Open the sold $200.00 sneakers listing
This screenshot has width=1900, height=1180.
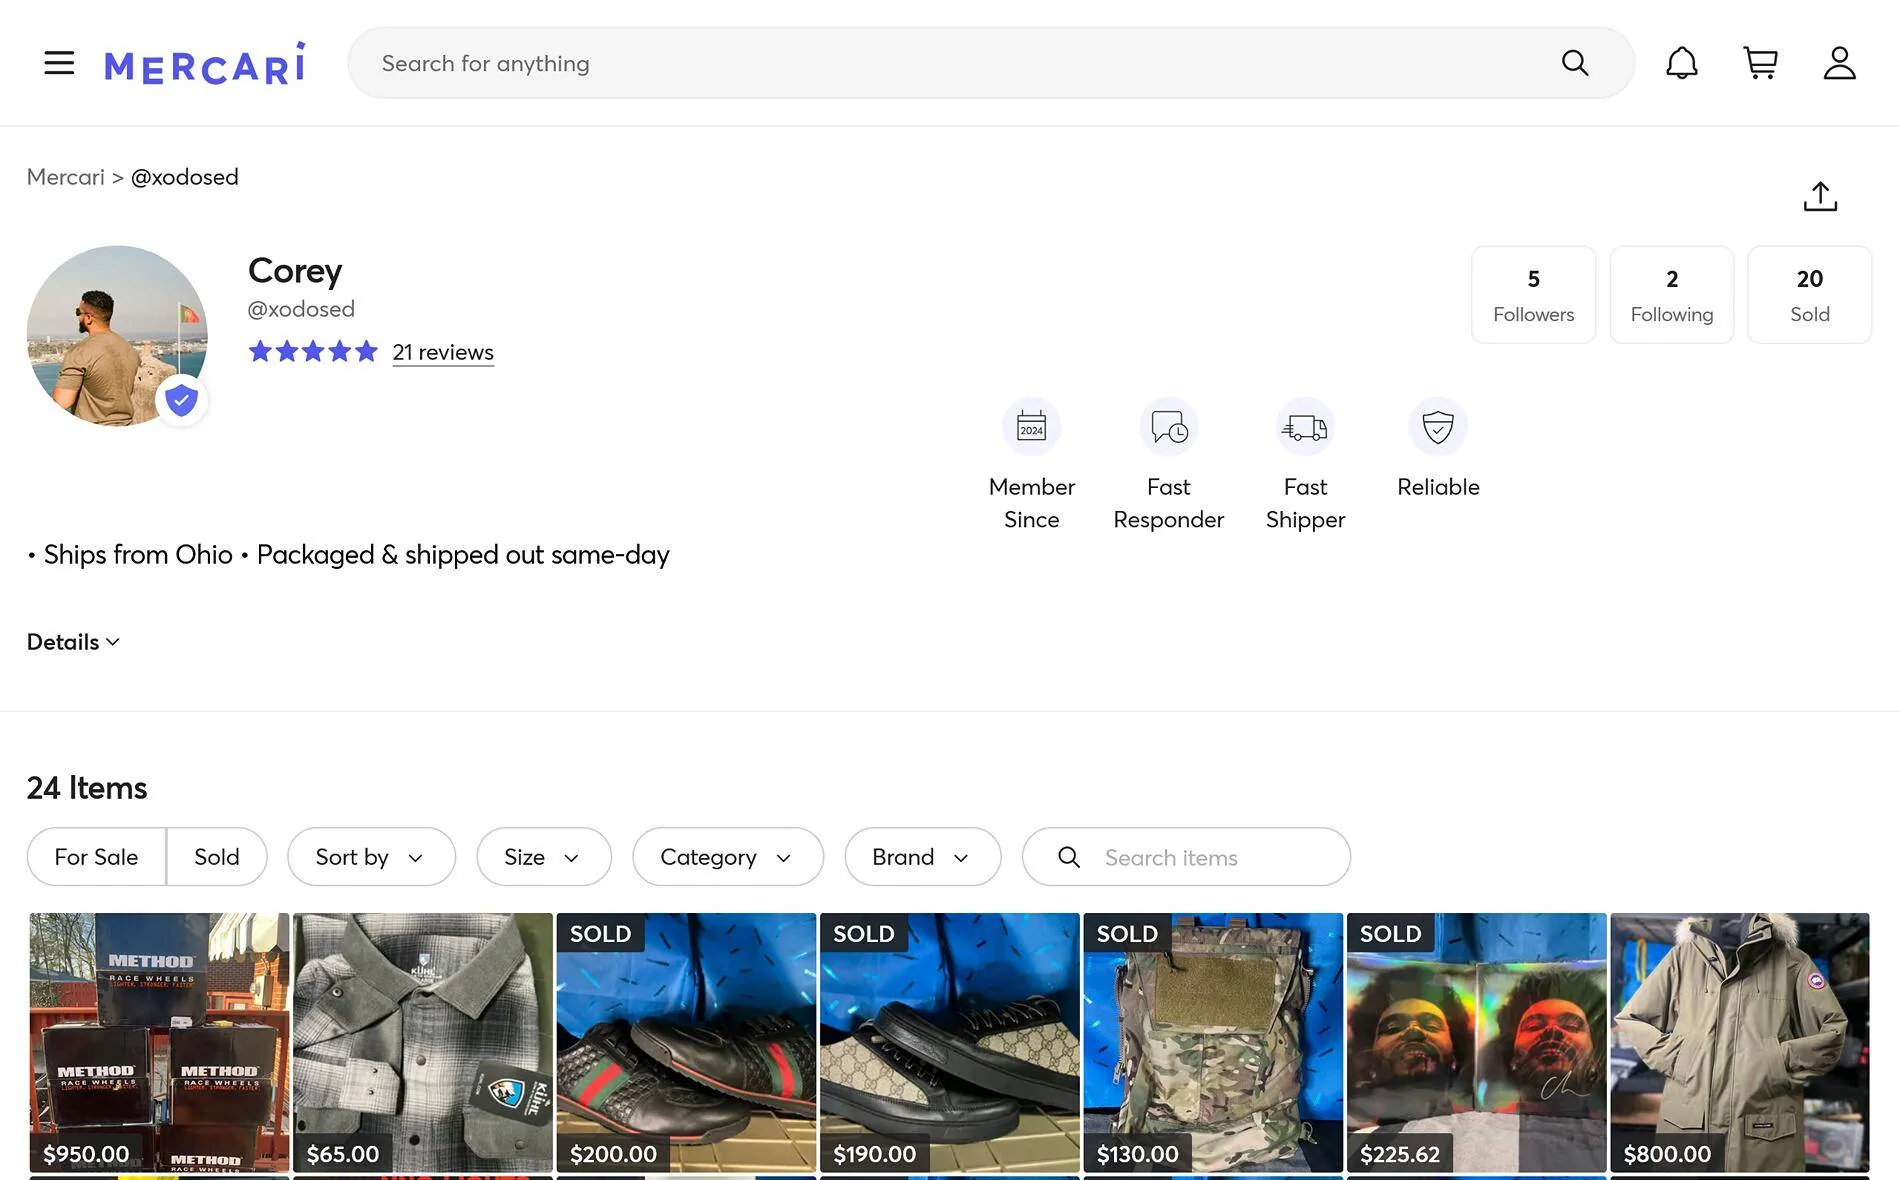[x=686, y=1042]
